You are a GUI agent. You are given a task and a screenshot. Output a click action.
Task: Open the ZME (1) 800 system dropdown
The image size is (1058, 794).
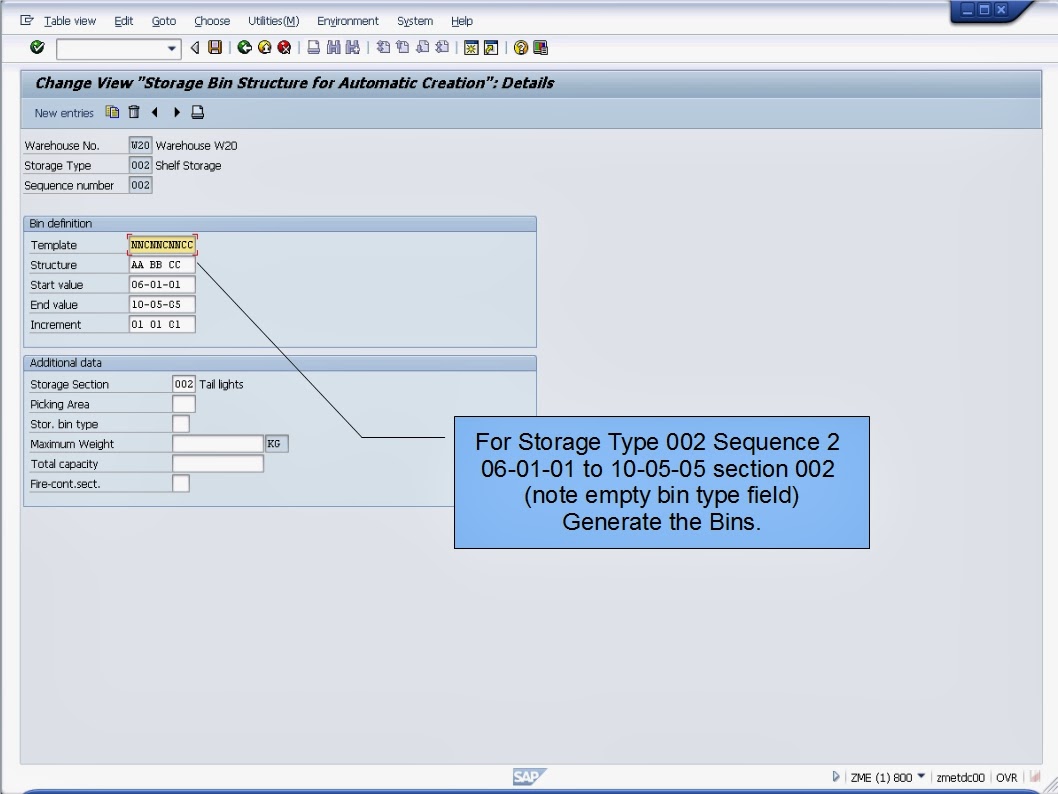pyautogui.click(x=921, y=777)
